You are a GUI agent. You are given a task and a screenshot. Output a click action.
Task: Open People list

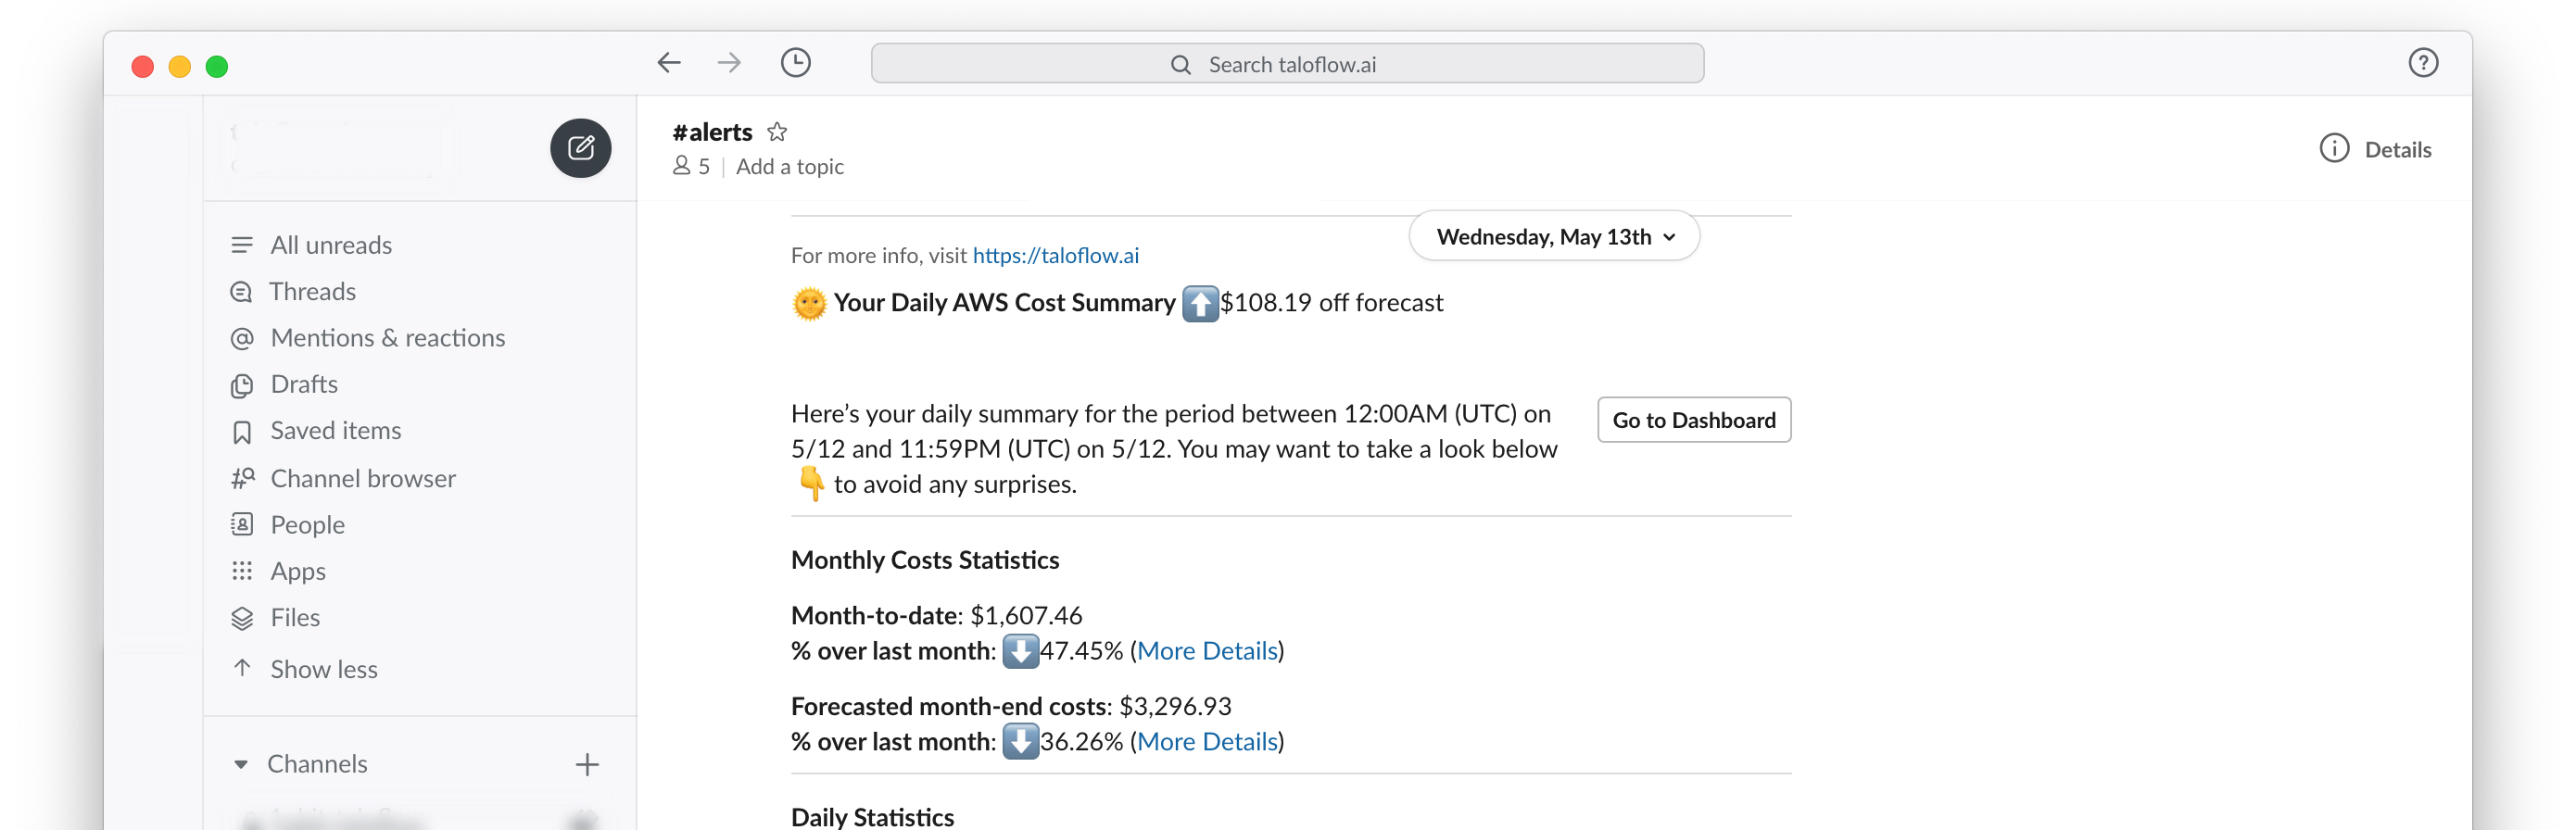pos(307,524)
